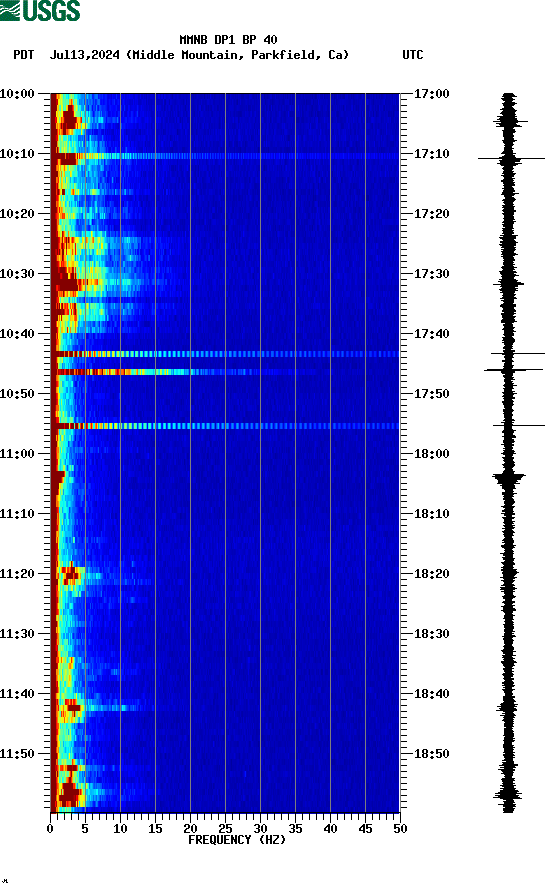
Task: Click the '25' frequency axis tick label
Action: pyautogui.click(x=225, y=829)
